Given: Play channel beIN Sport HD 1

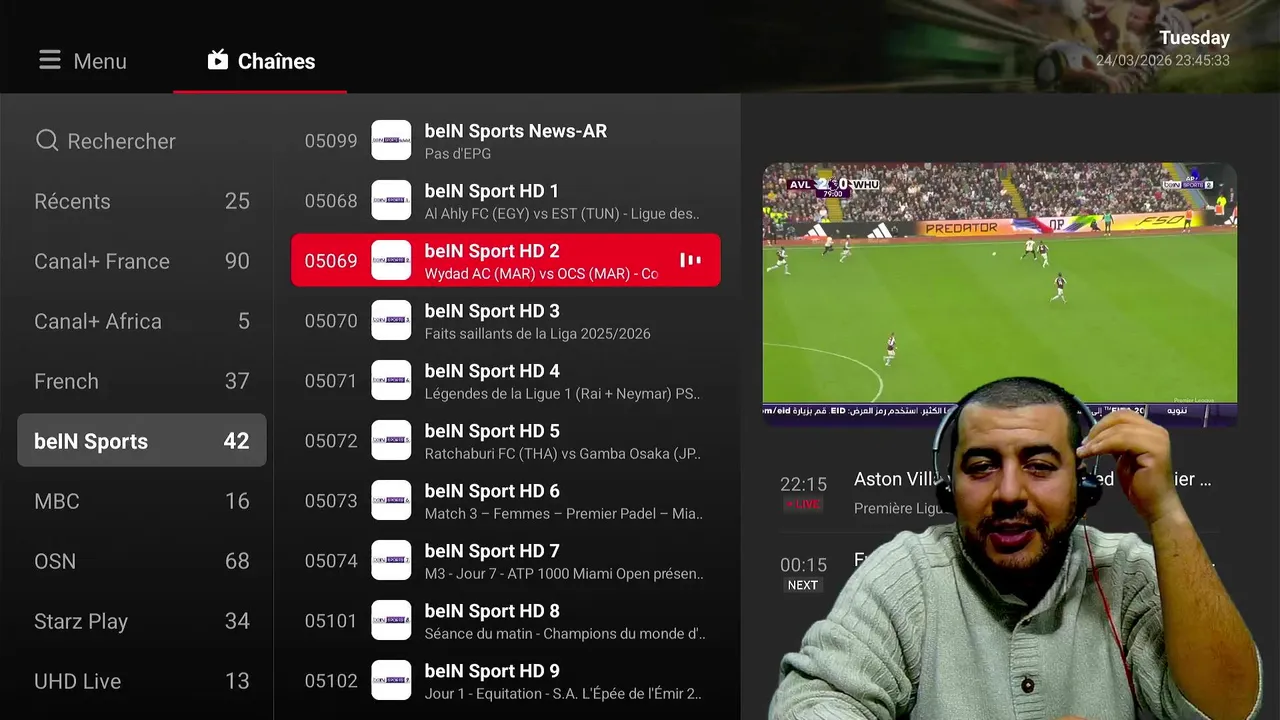Looking at the screenshot, I should [x=506, y=200].
